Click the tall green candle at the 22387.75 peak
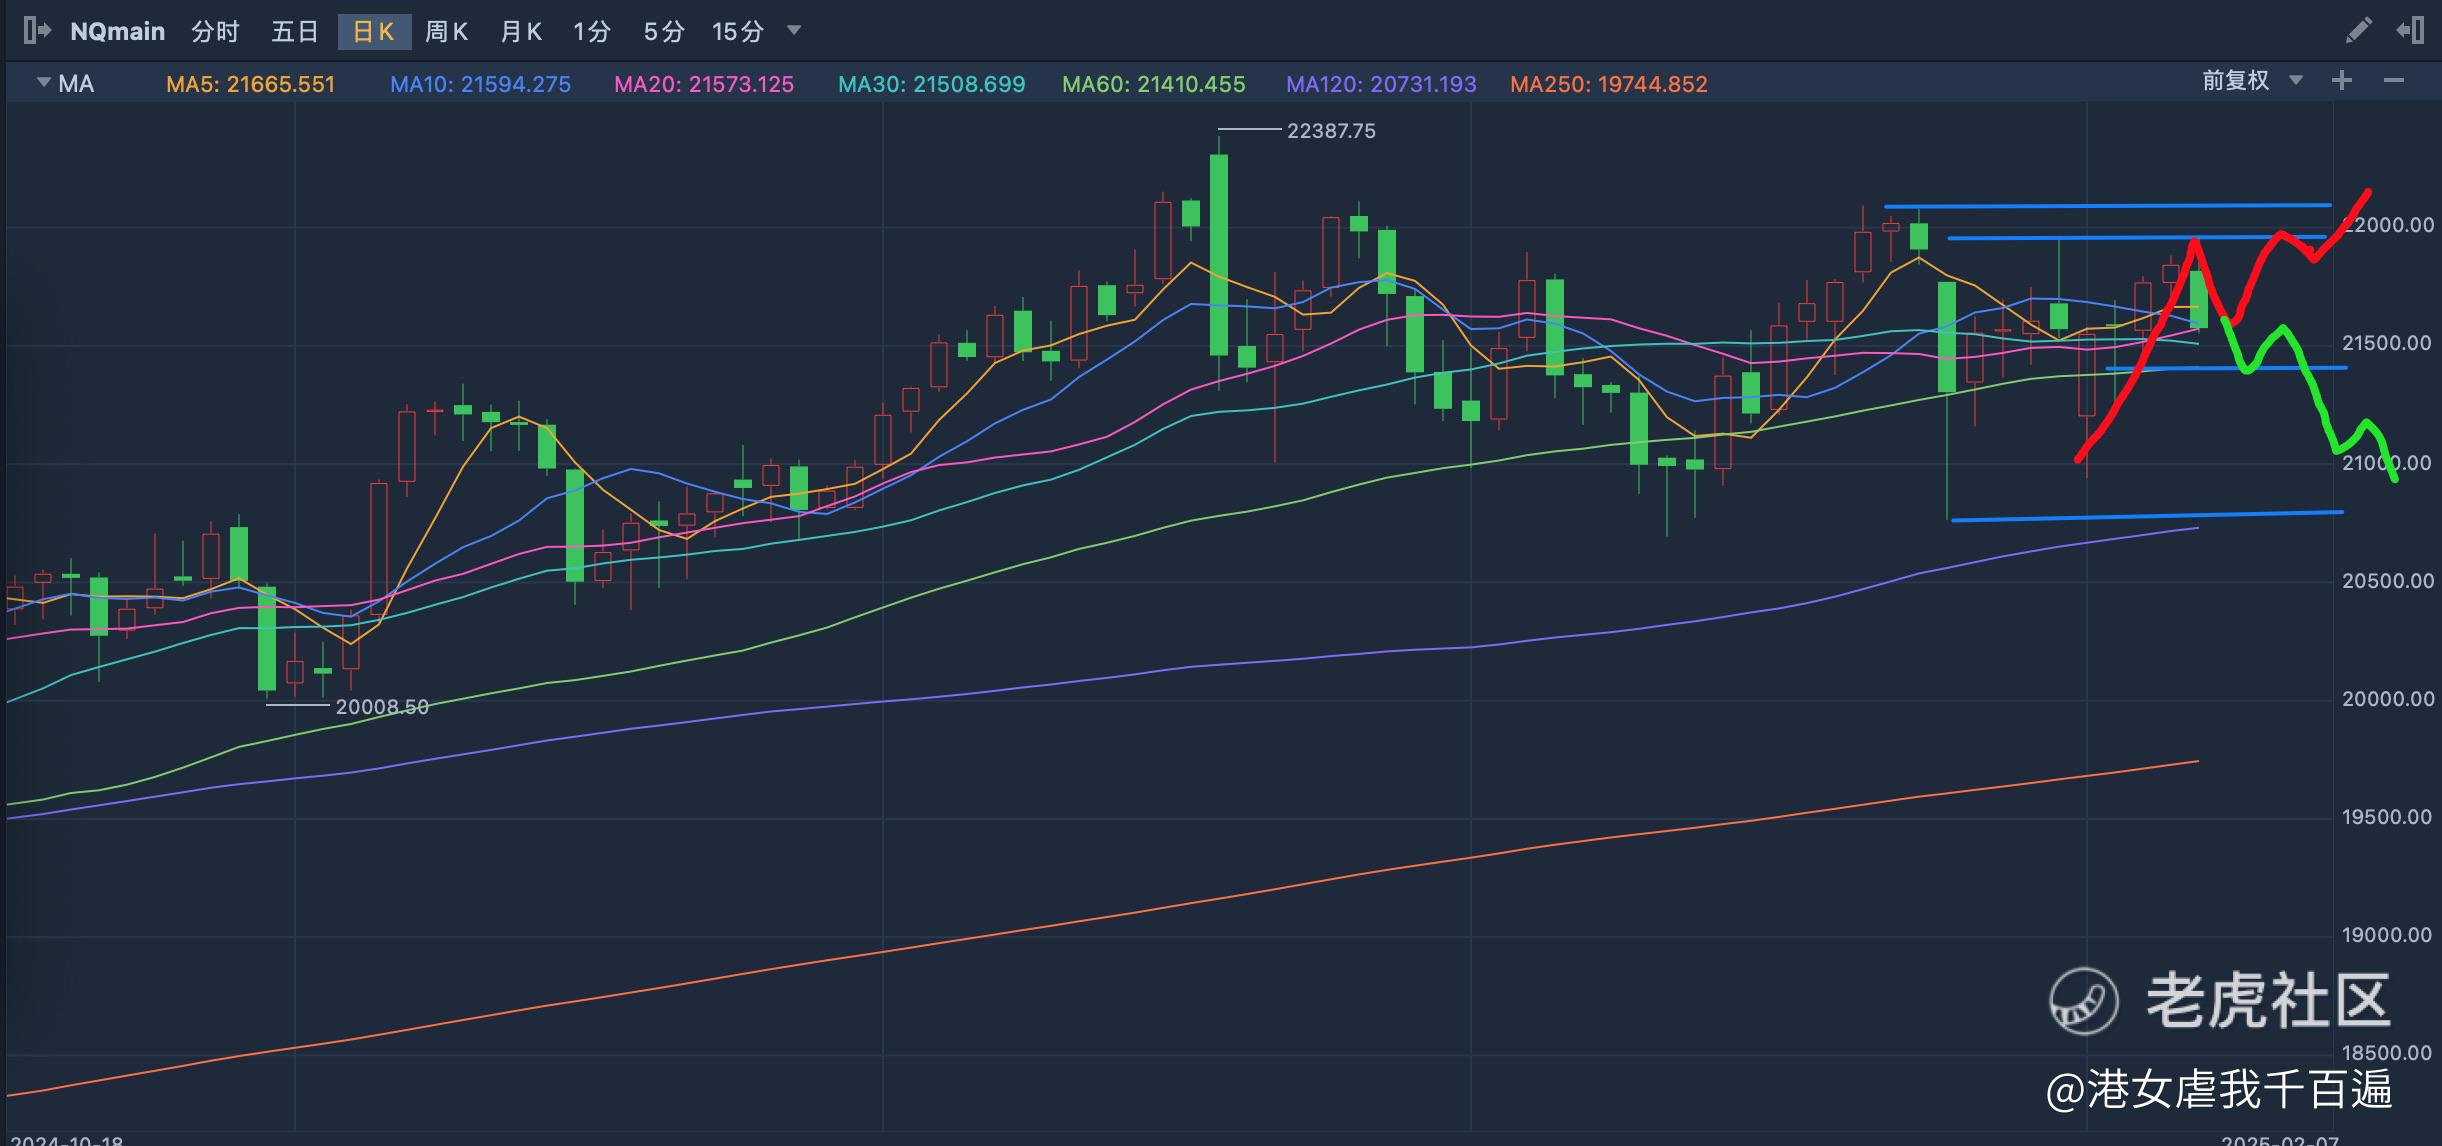 click(x=1219, y=255)
